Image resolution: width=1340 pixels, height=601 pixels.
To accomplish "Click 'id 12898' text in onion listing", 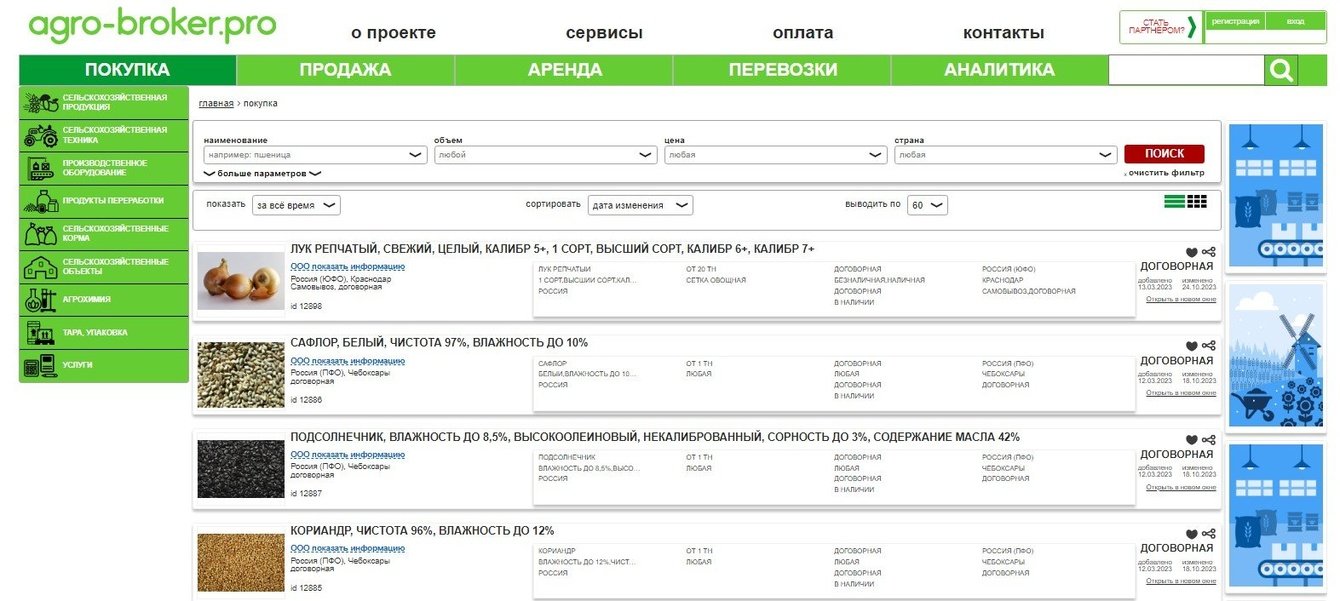I will 306,306.
